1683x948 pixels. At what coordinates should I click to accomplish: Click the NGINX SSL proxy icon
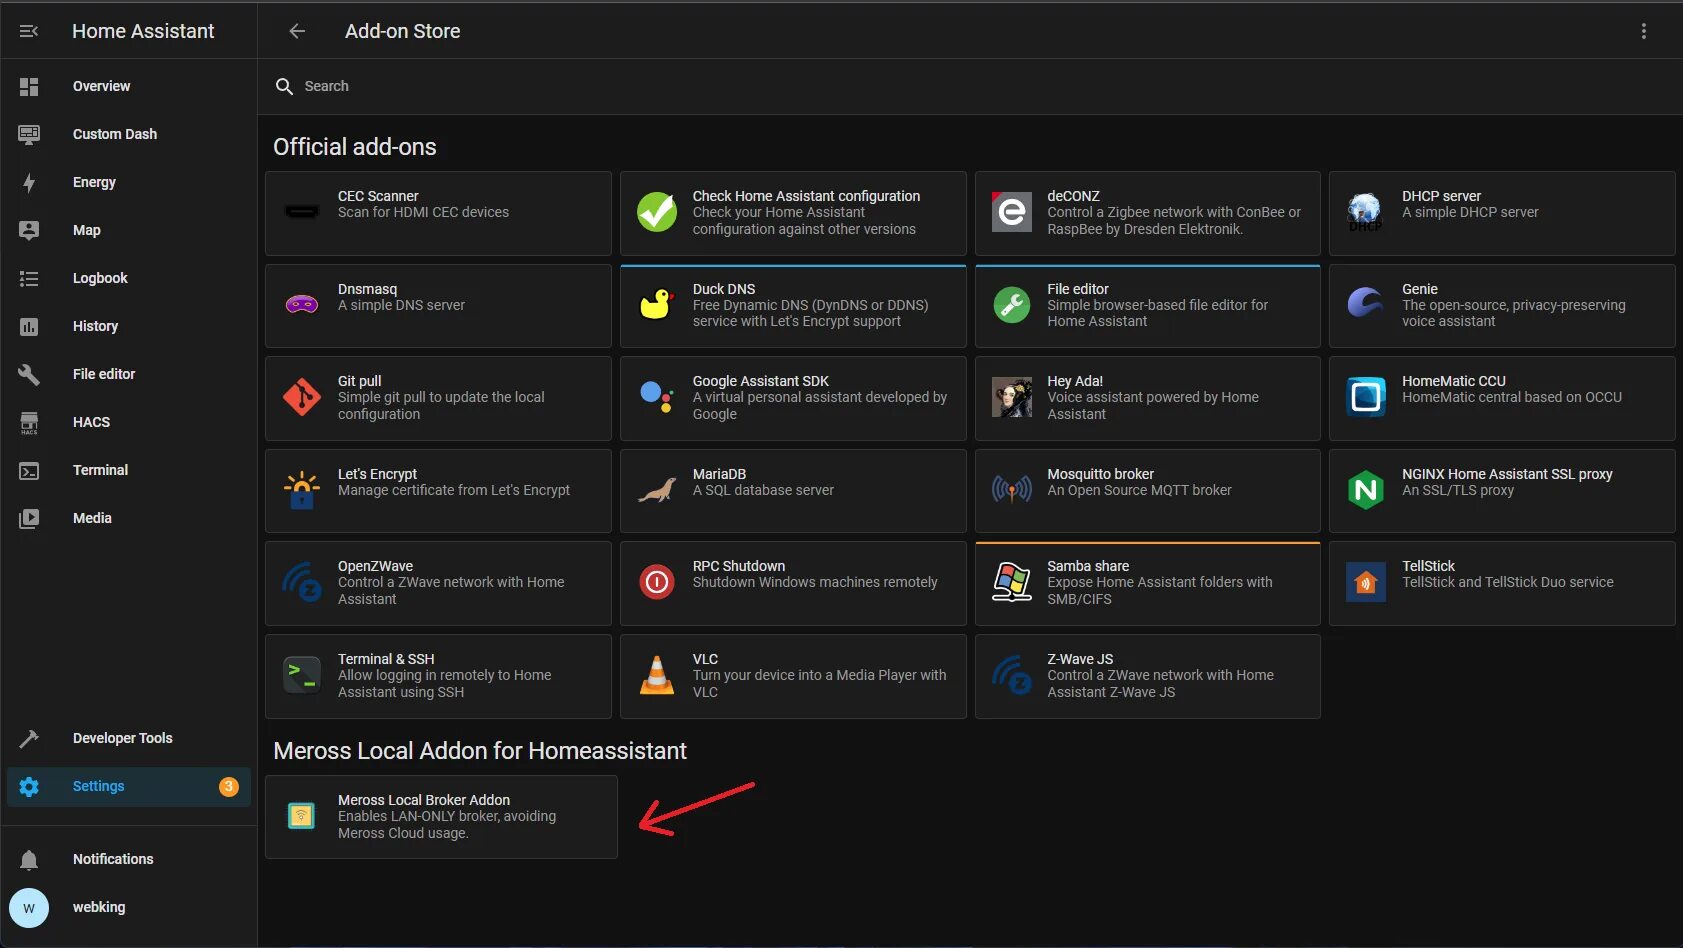tap(1365, 489)
